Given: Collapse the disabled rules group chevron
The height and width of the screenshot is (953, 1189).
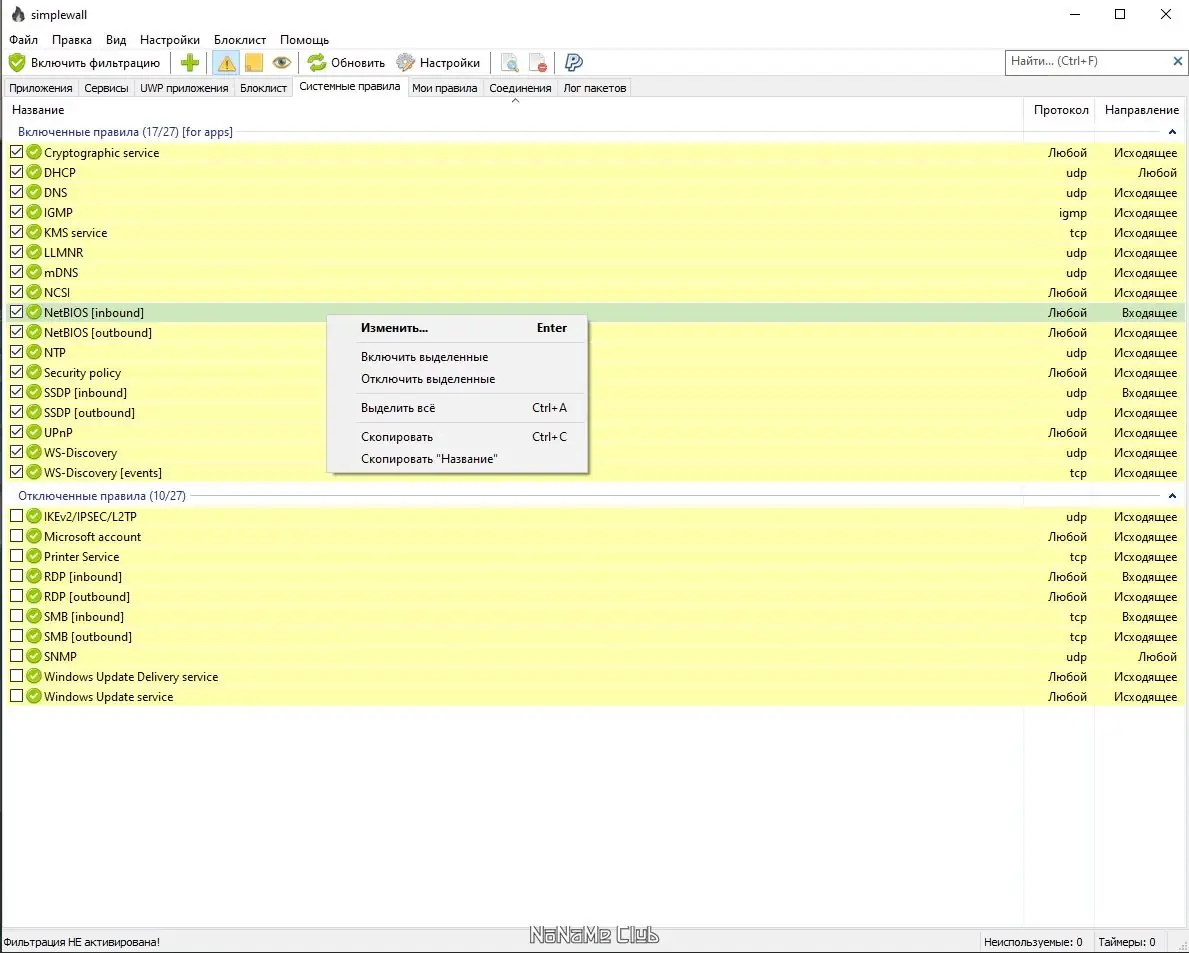Looking at the screenshot, I should pos(1172,496).
